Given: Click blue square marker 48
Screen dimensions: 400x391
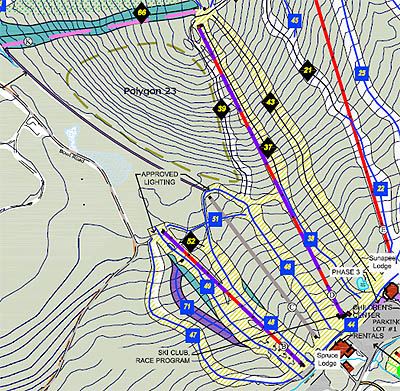Looking at the screenshot, I should 271,323.
